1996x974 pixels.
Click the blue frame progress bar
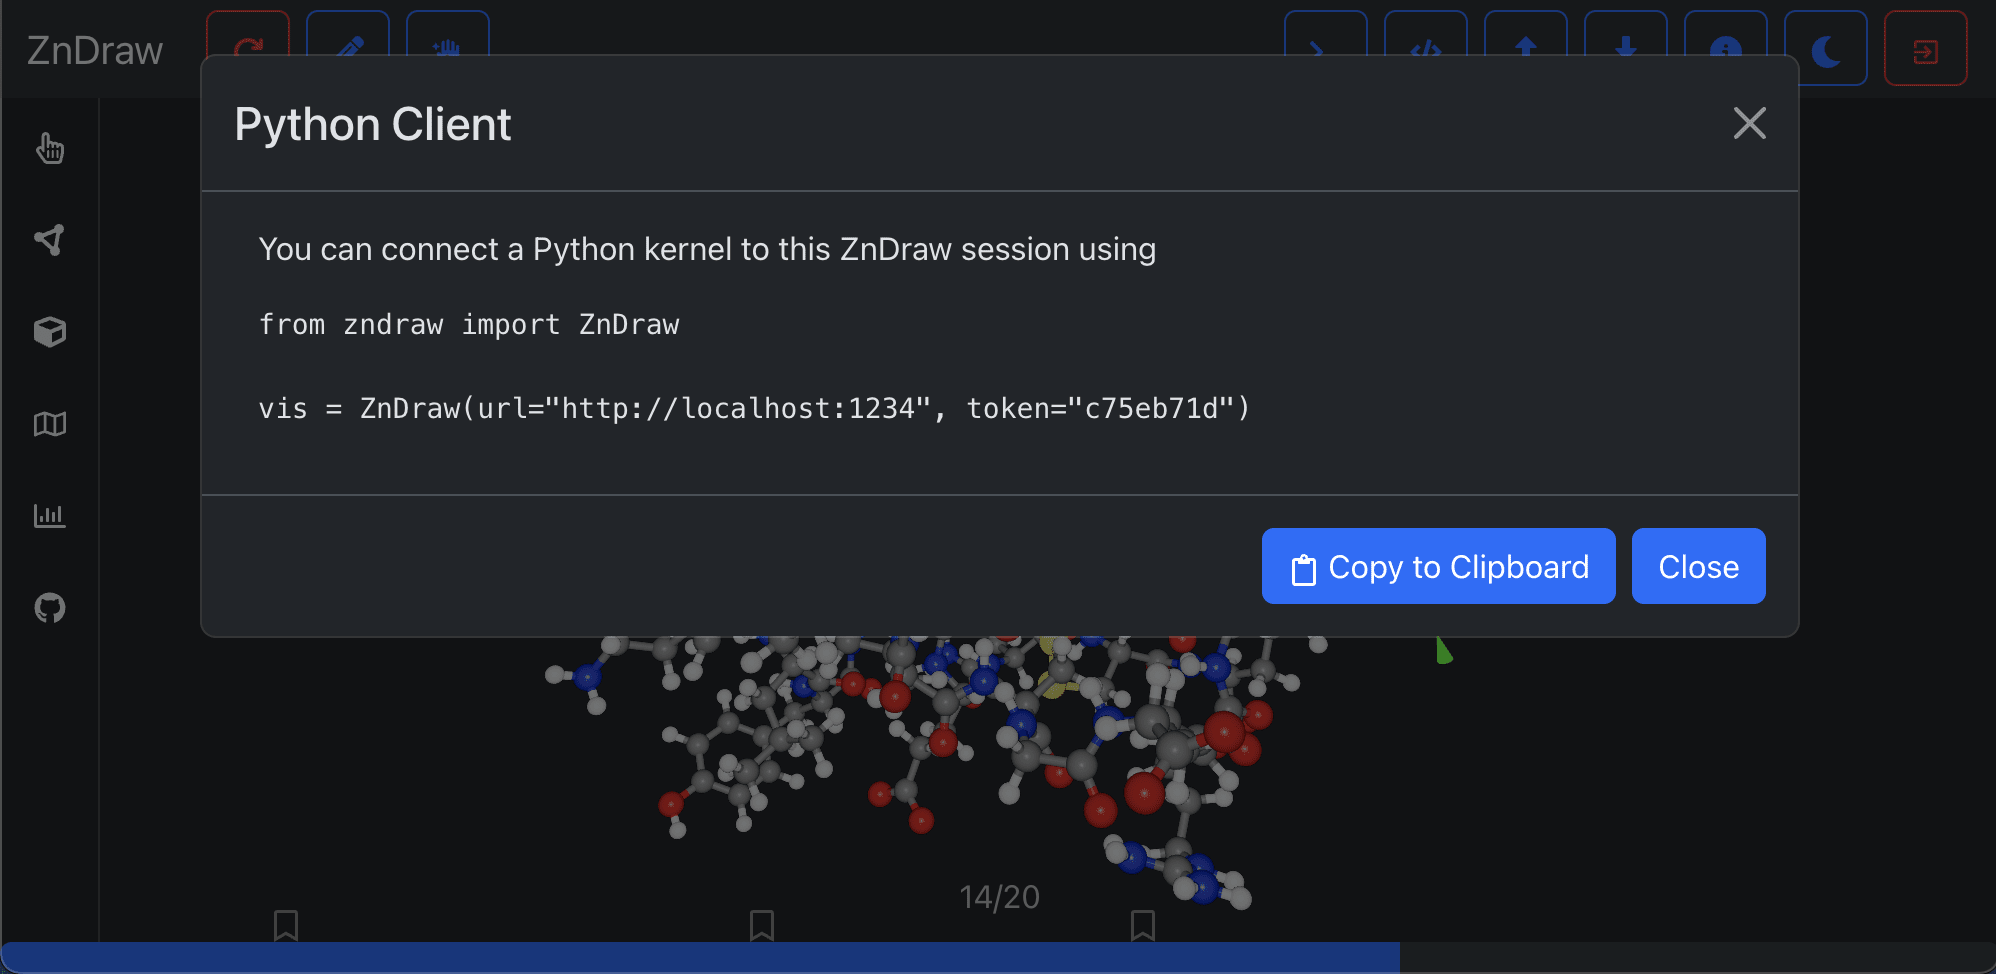pos(700,957)
